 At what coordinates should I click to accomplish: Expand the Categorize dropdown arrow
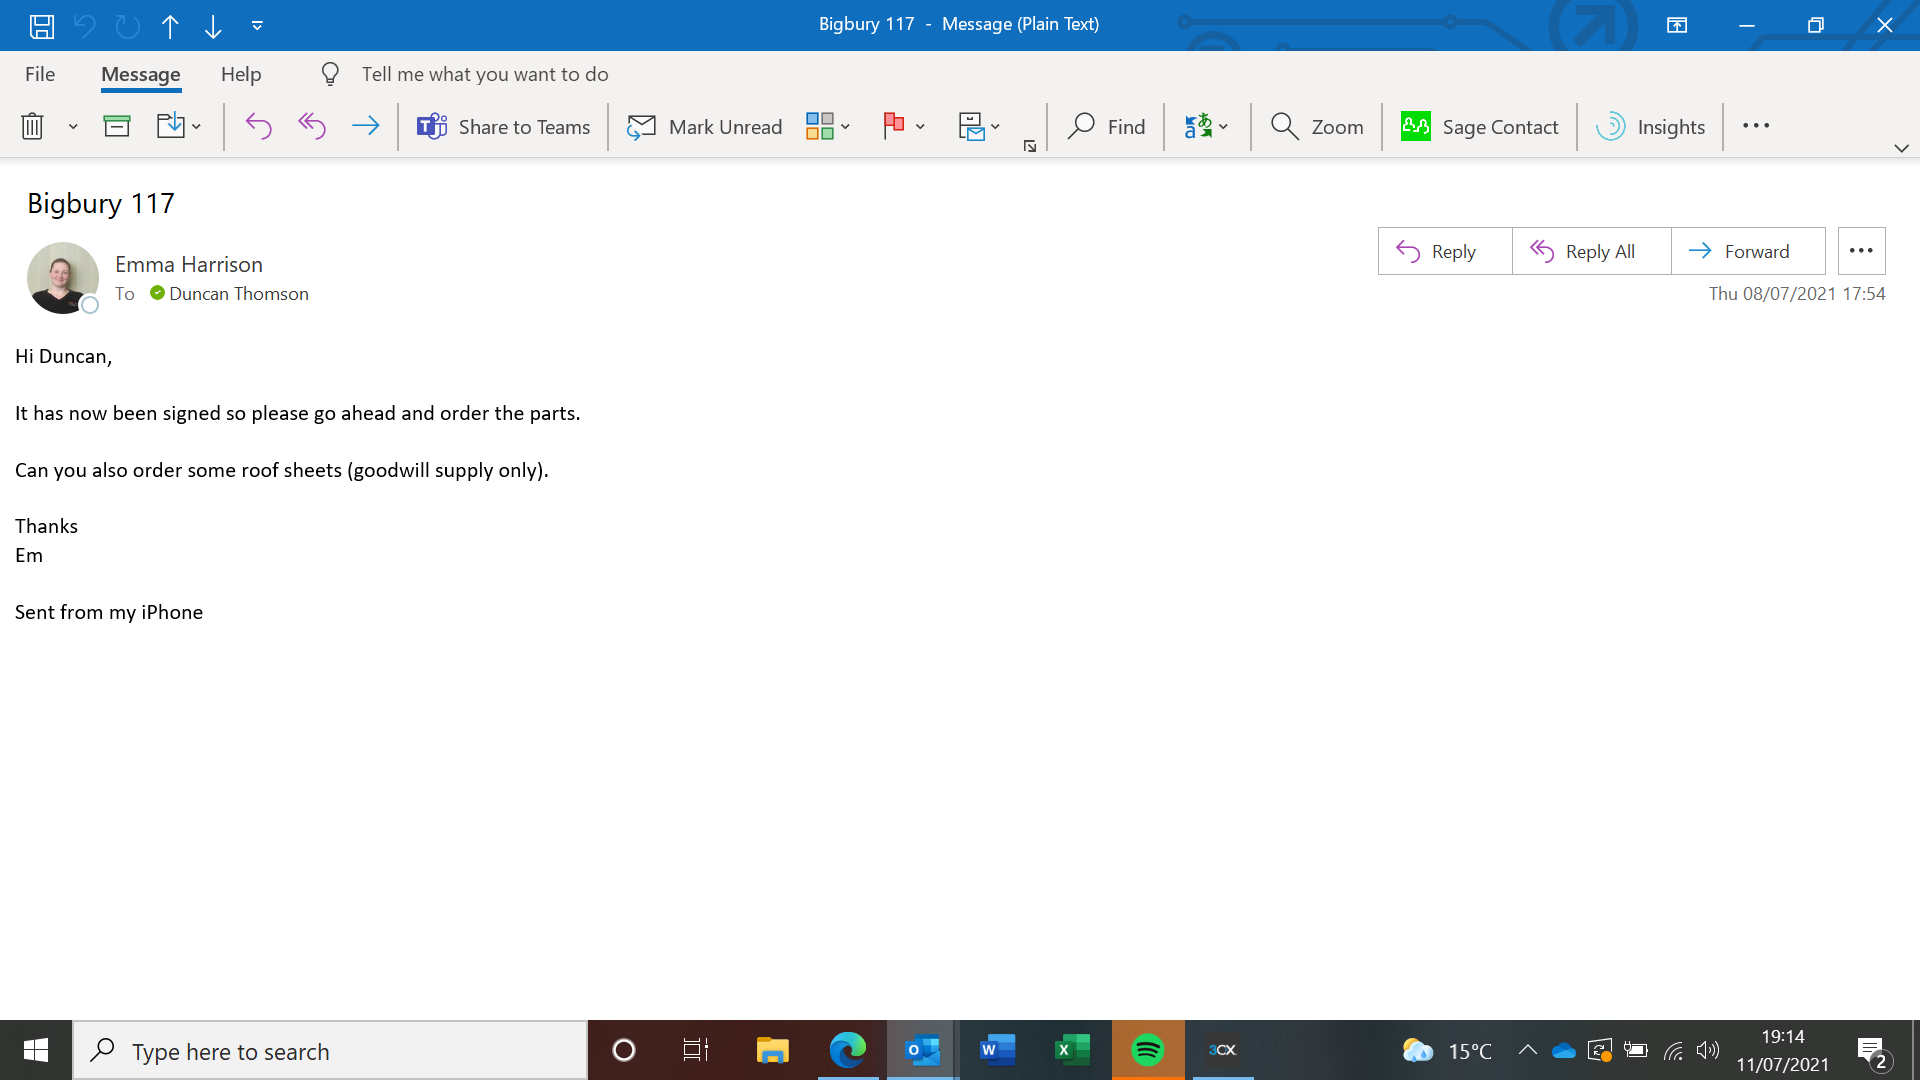(x=846, y=126)
